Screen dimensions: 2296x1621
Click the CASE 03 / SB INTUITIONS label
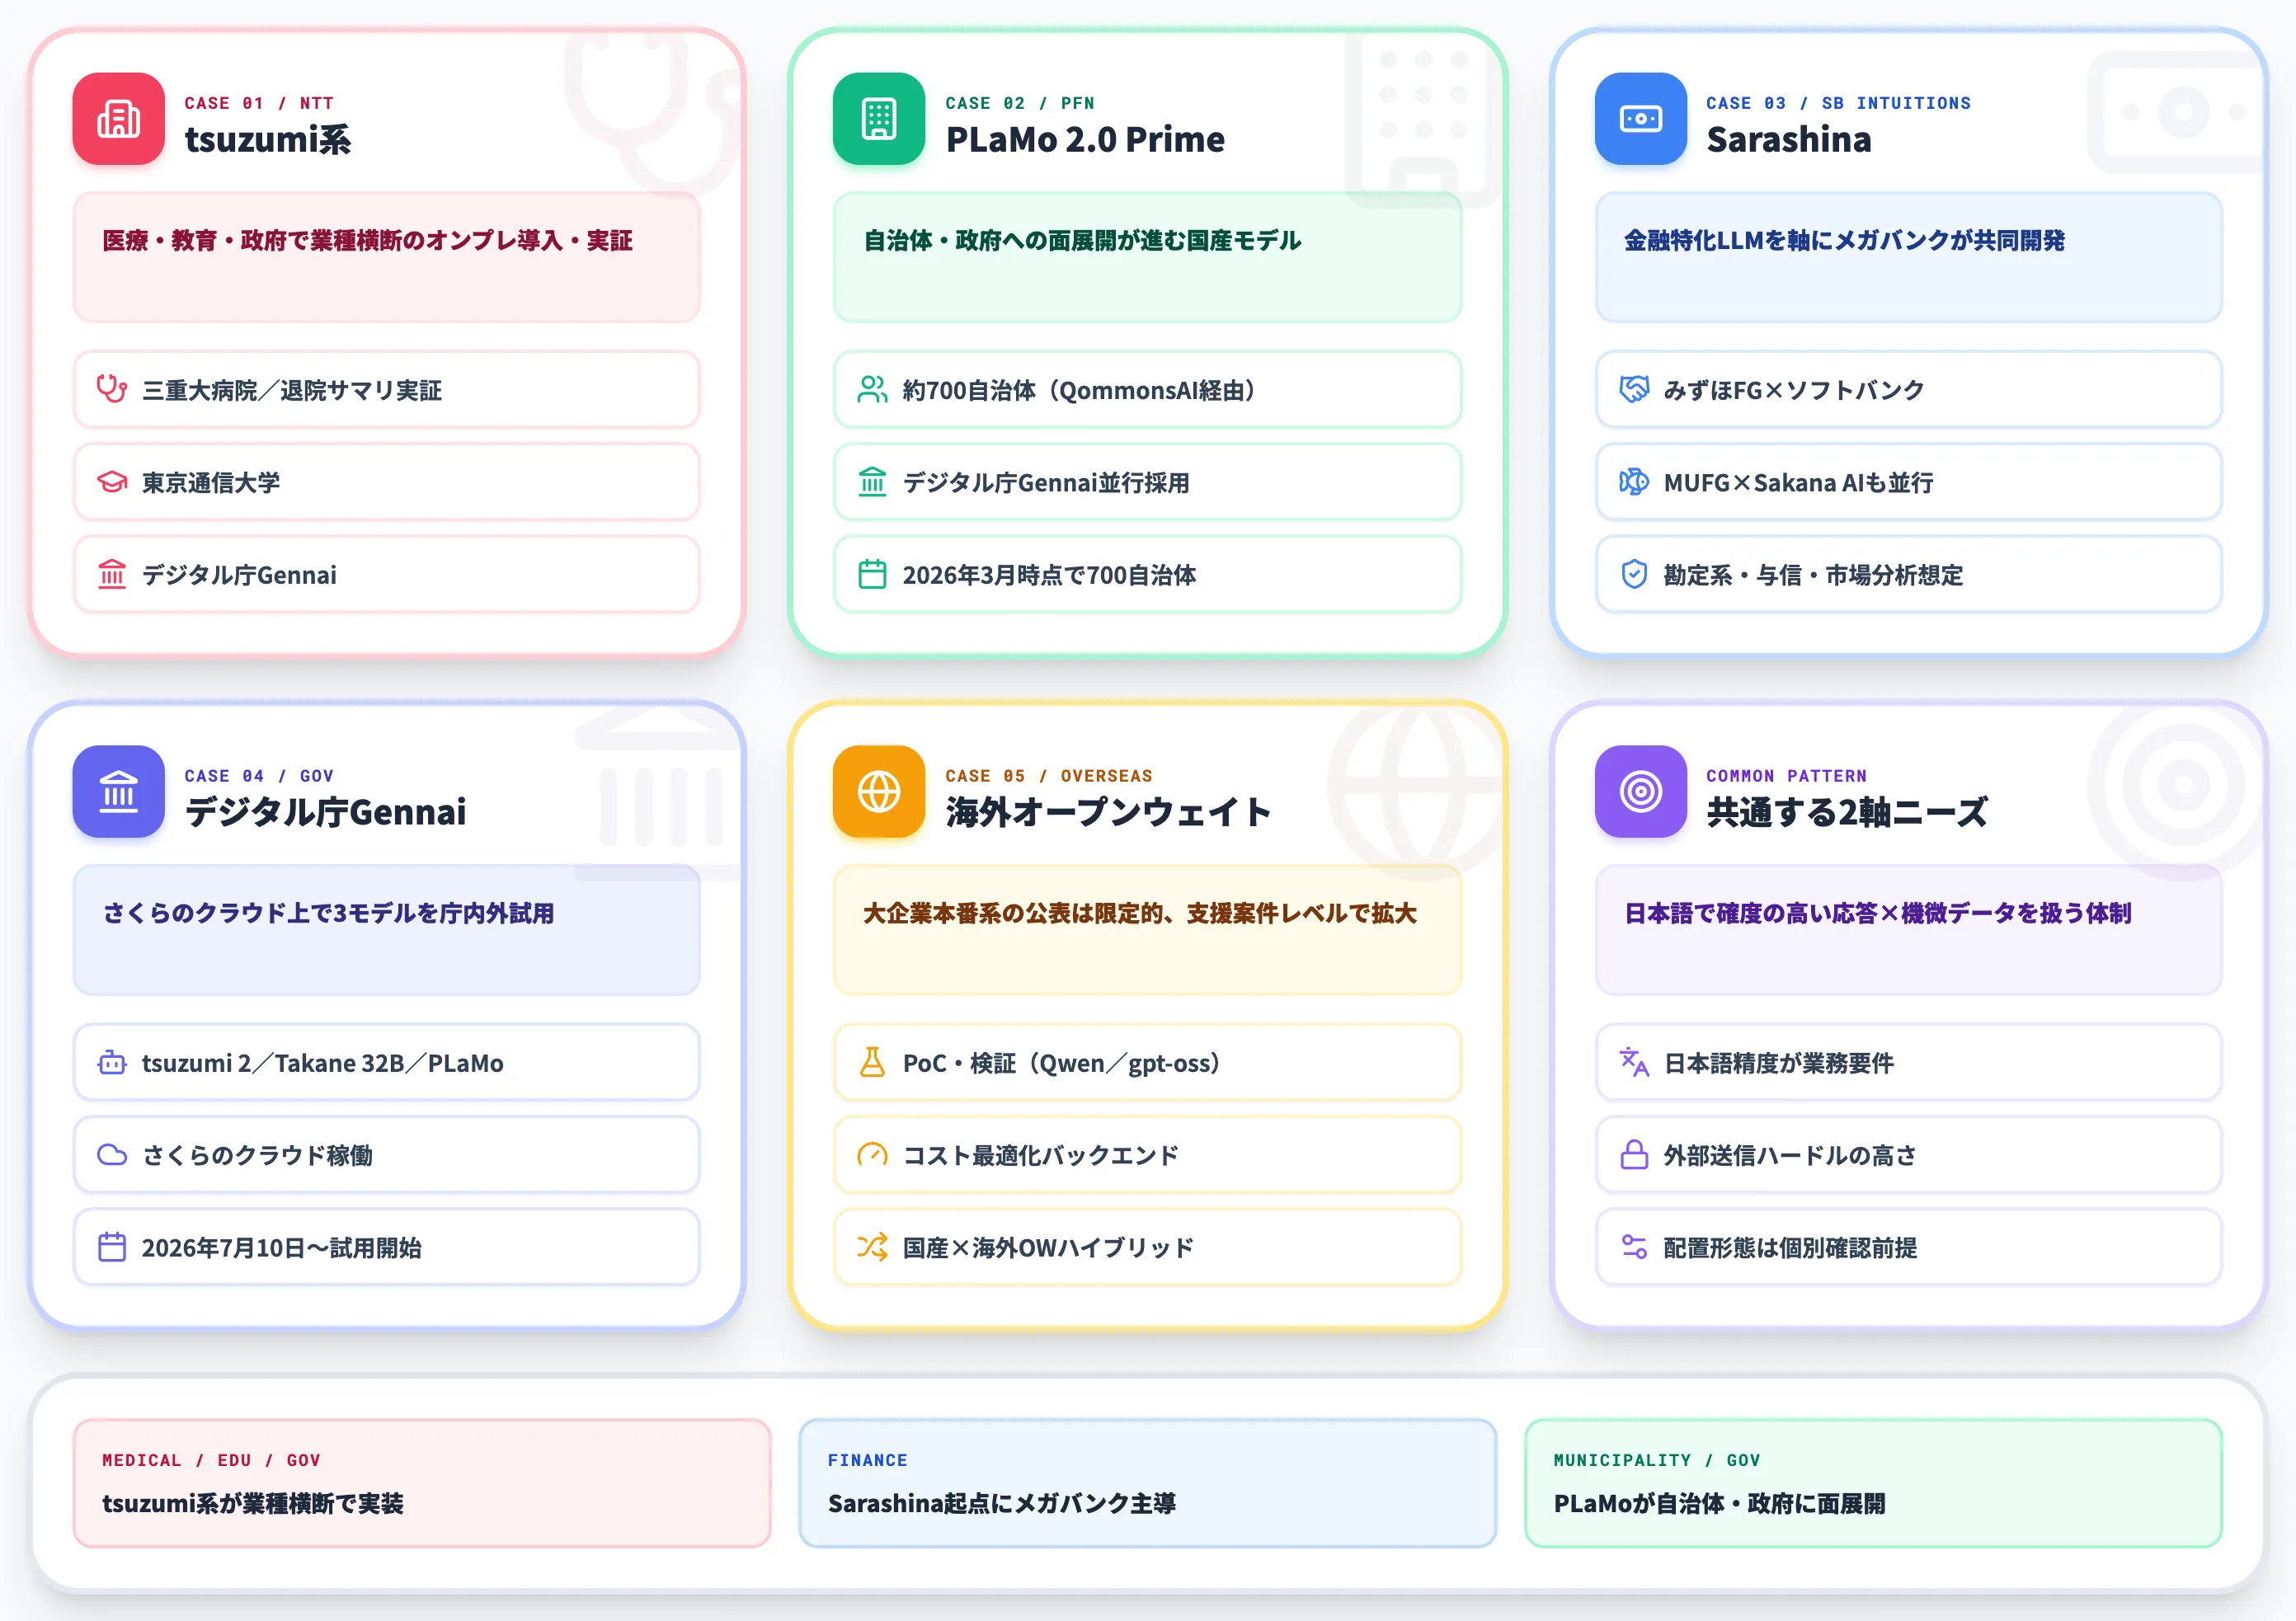point(1838,103)
